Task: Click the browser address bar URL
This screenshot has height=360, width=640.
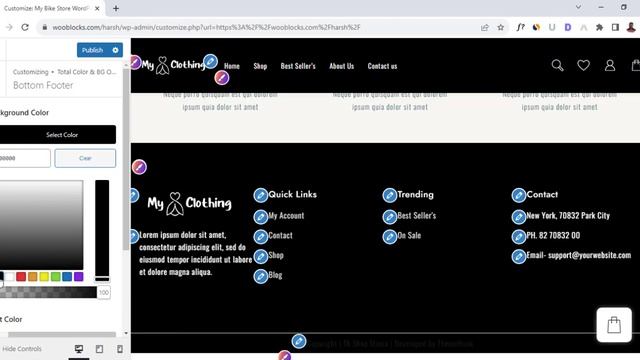Action: (x=206, y=27)
